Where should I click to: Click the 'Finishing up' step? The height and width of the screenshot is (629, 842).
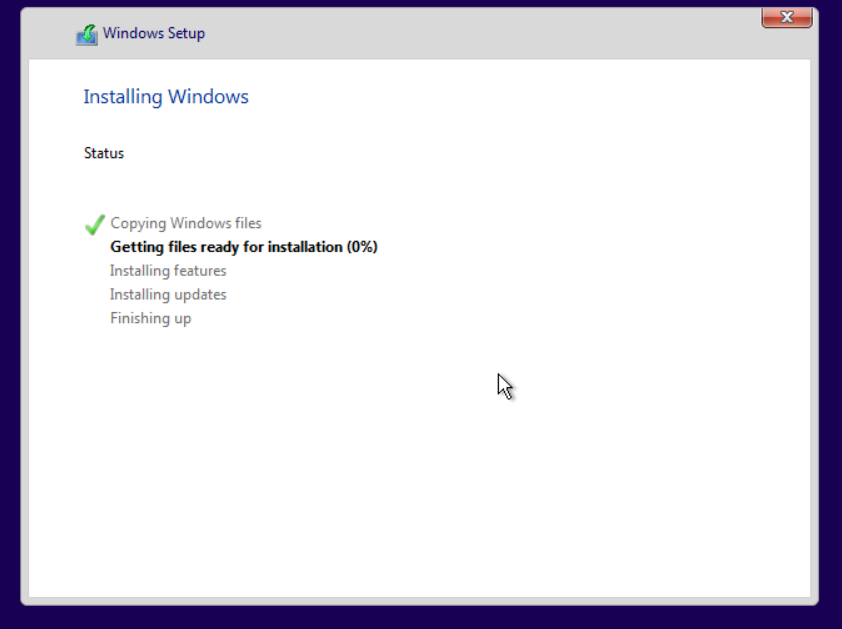[150, 319]
